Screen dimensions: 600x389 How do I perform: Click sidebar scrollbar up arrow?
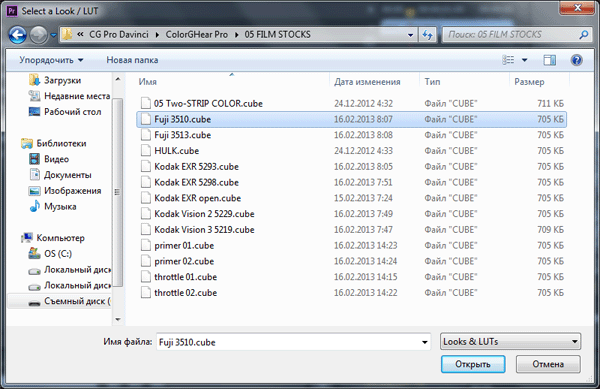point(118,79)
